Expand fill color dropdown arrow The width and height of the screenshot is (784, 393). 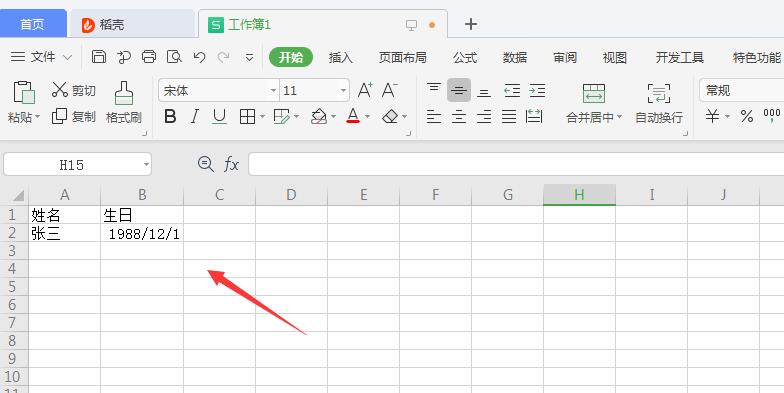coord(334,117)
